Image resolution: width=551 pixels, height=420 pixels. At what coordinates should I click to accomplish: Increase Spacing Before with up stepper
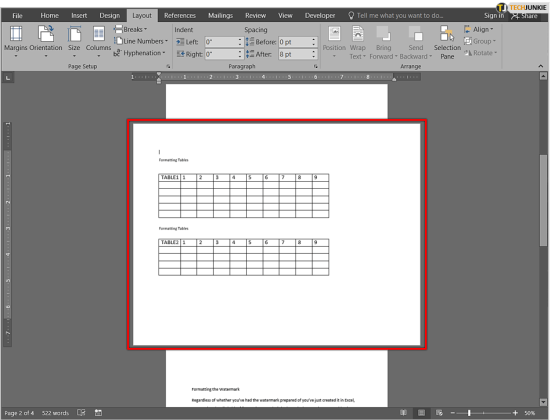click(313, 40)
